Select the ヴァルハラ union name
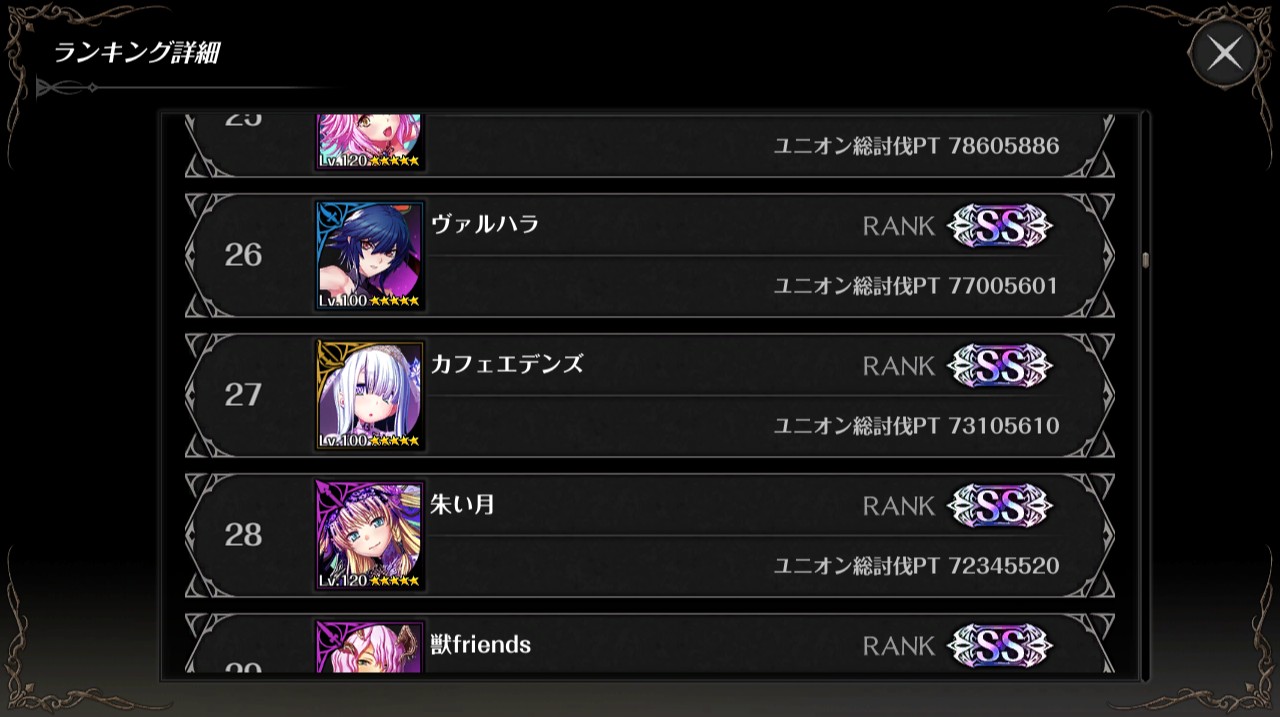1280x717 pixels. click(x=485, y=224)
